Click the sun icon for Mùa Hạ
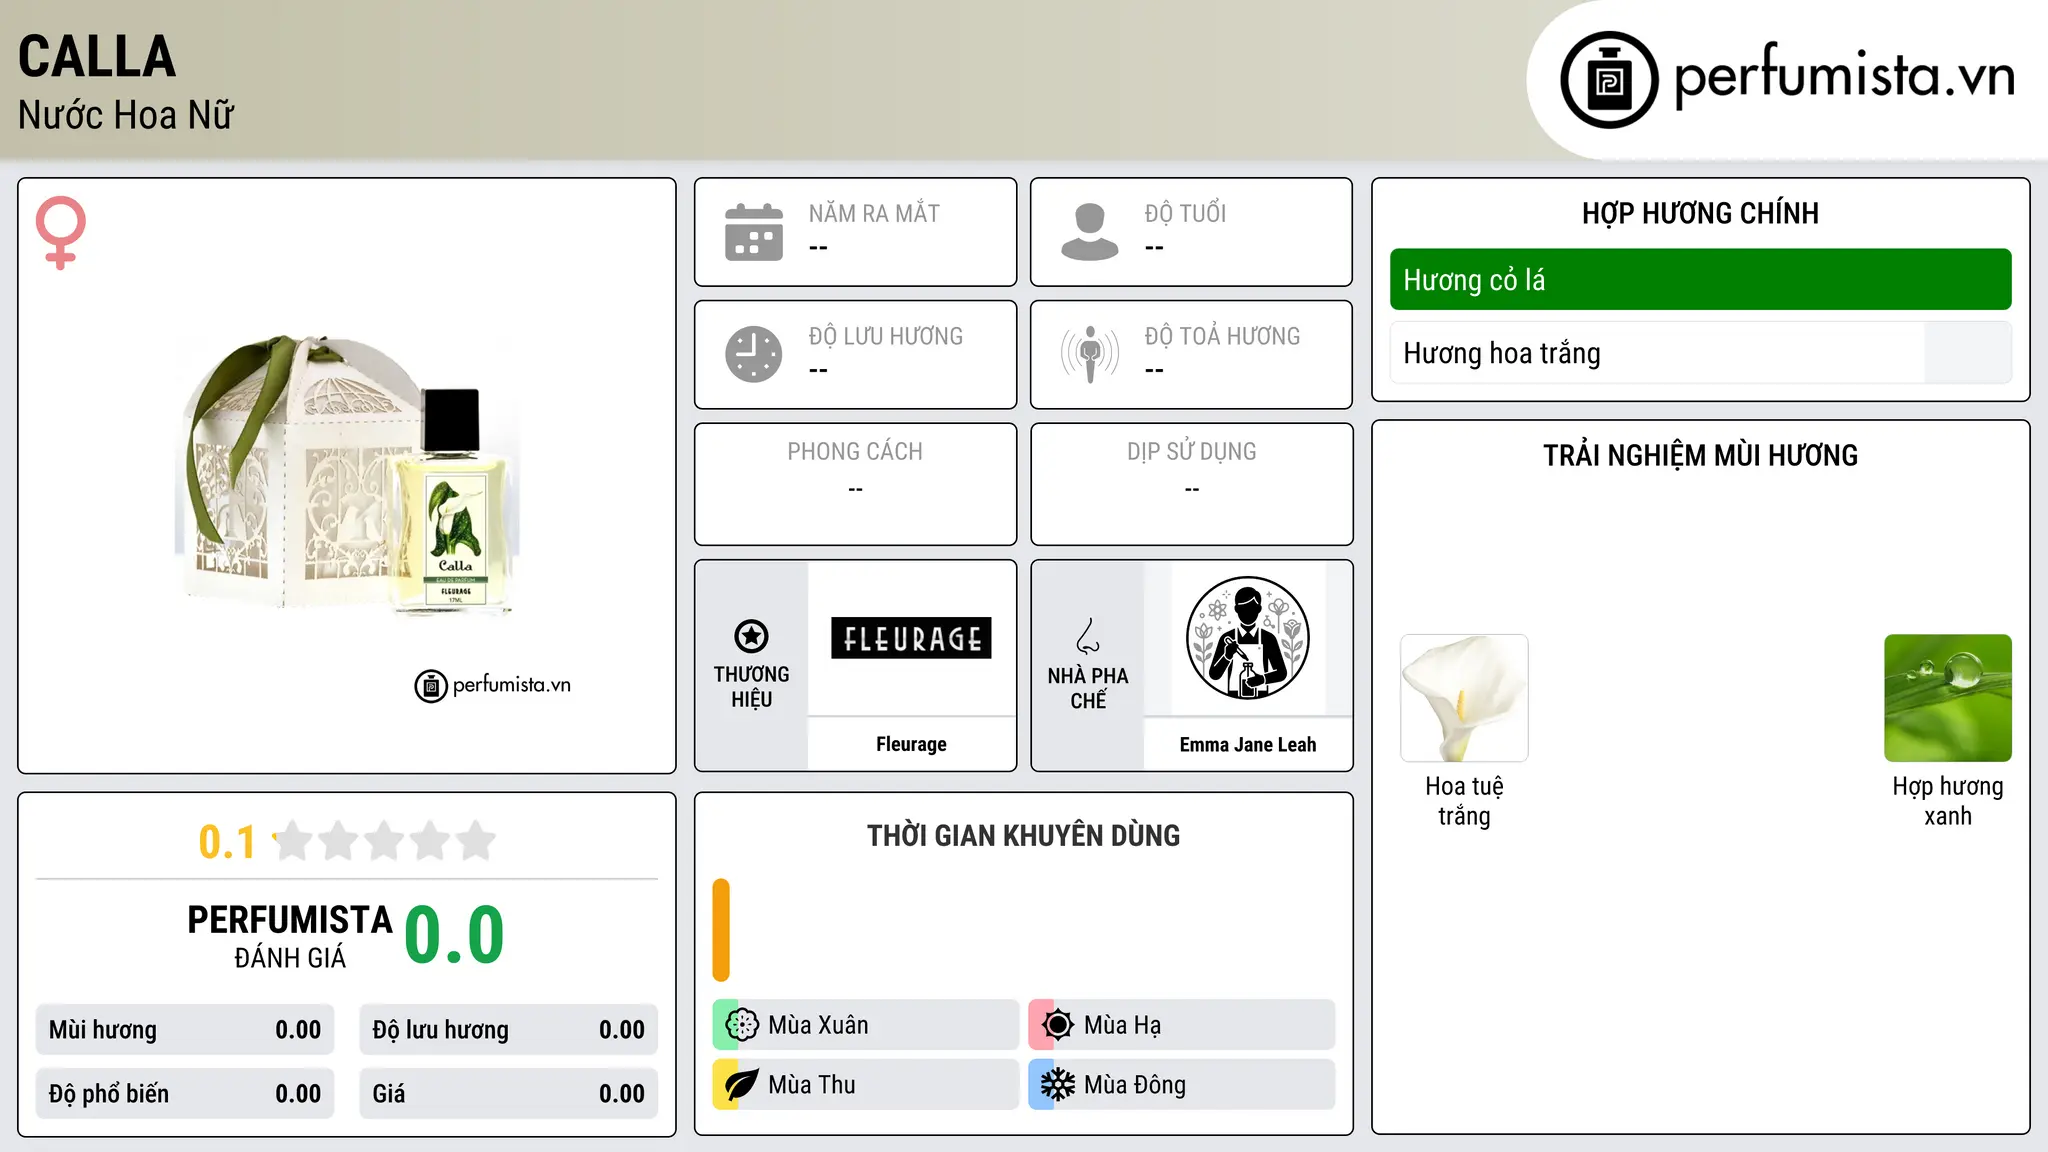 (1058, 1025)
